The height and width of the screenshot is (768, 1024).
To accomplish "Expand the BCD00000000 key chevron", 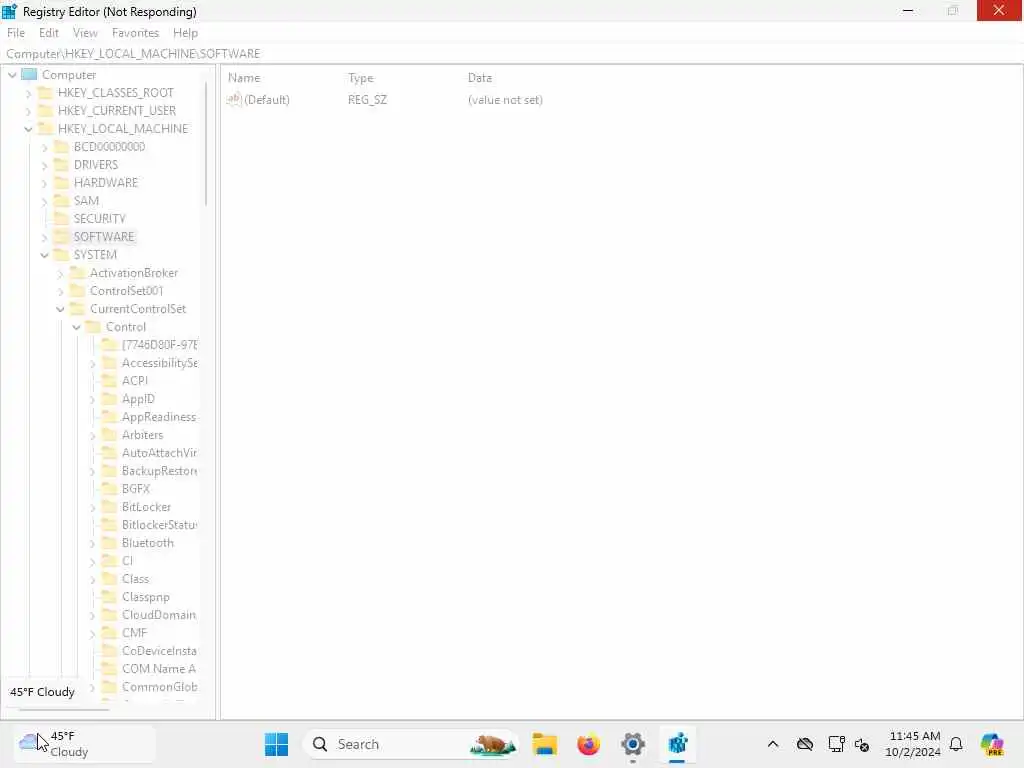I will coord(44,148).
